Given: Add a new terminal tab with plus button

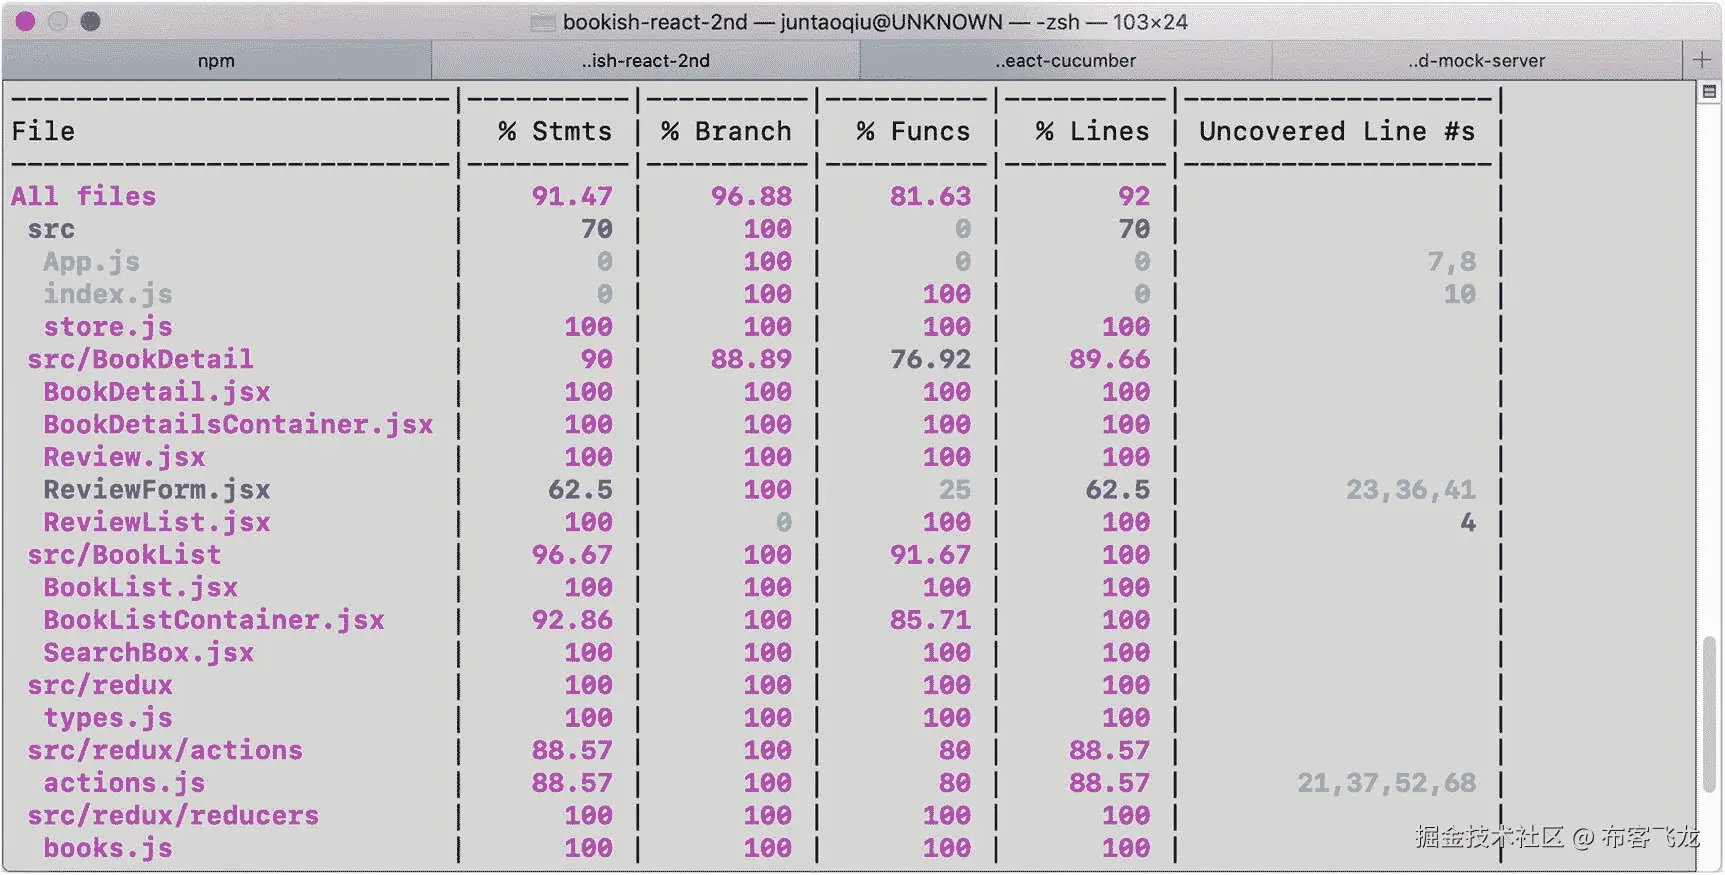Looking at the screenshot, I should point(1702,60).
